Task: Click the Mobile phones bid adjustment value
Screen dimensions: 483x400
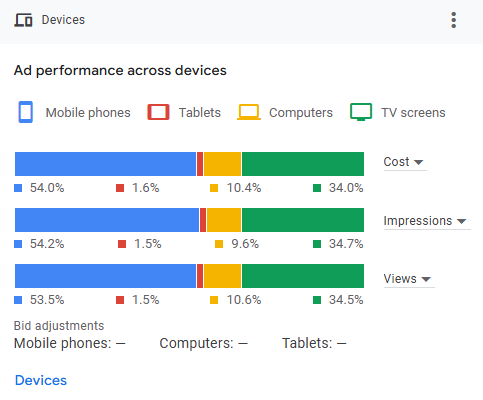Action: (121, 343)
